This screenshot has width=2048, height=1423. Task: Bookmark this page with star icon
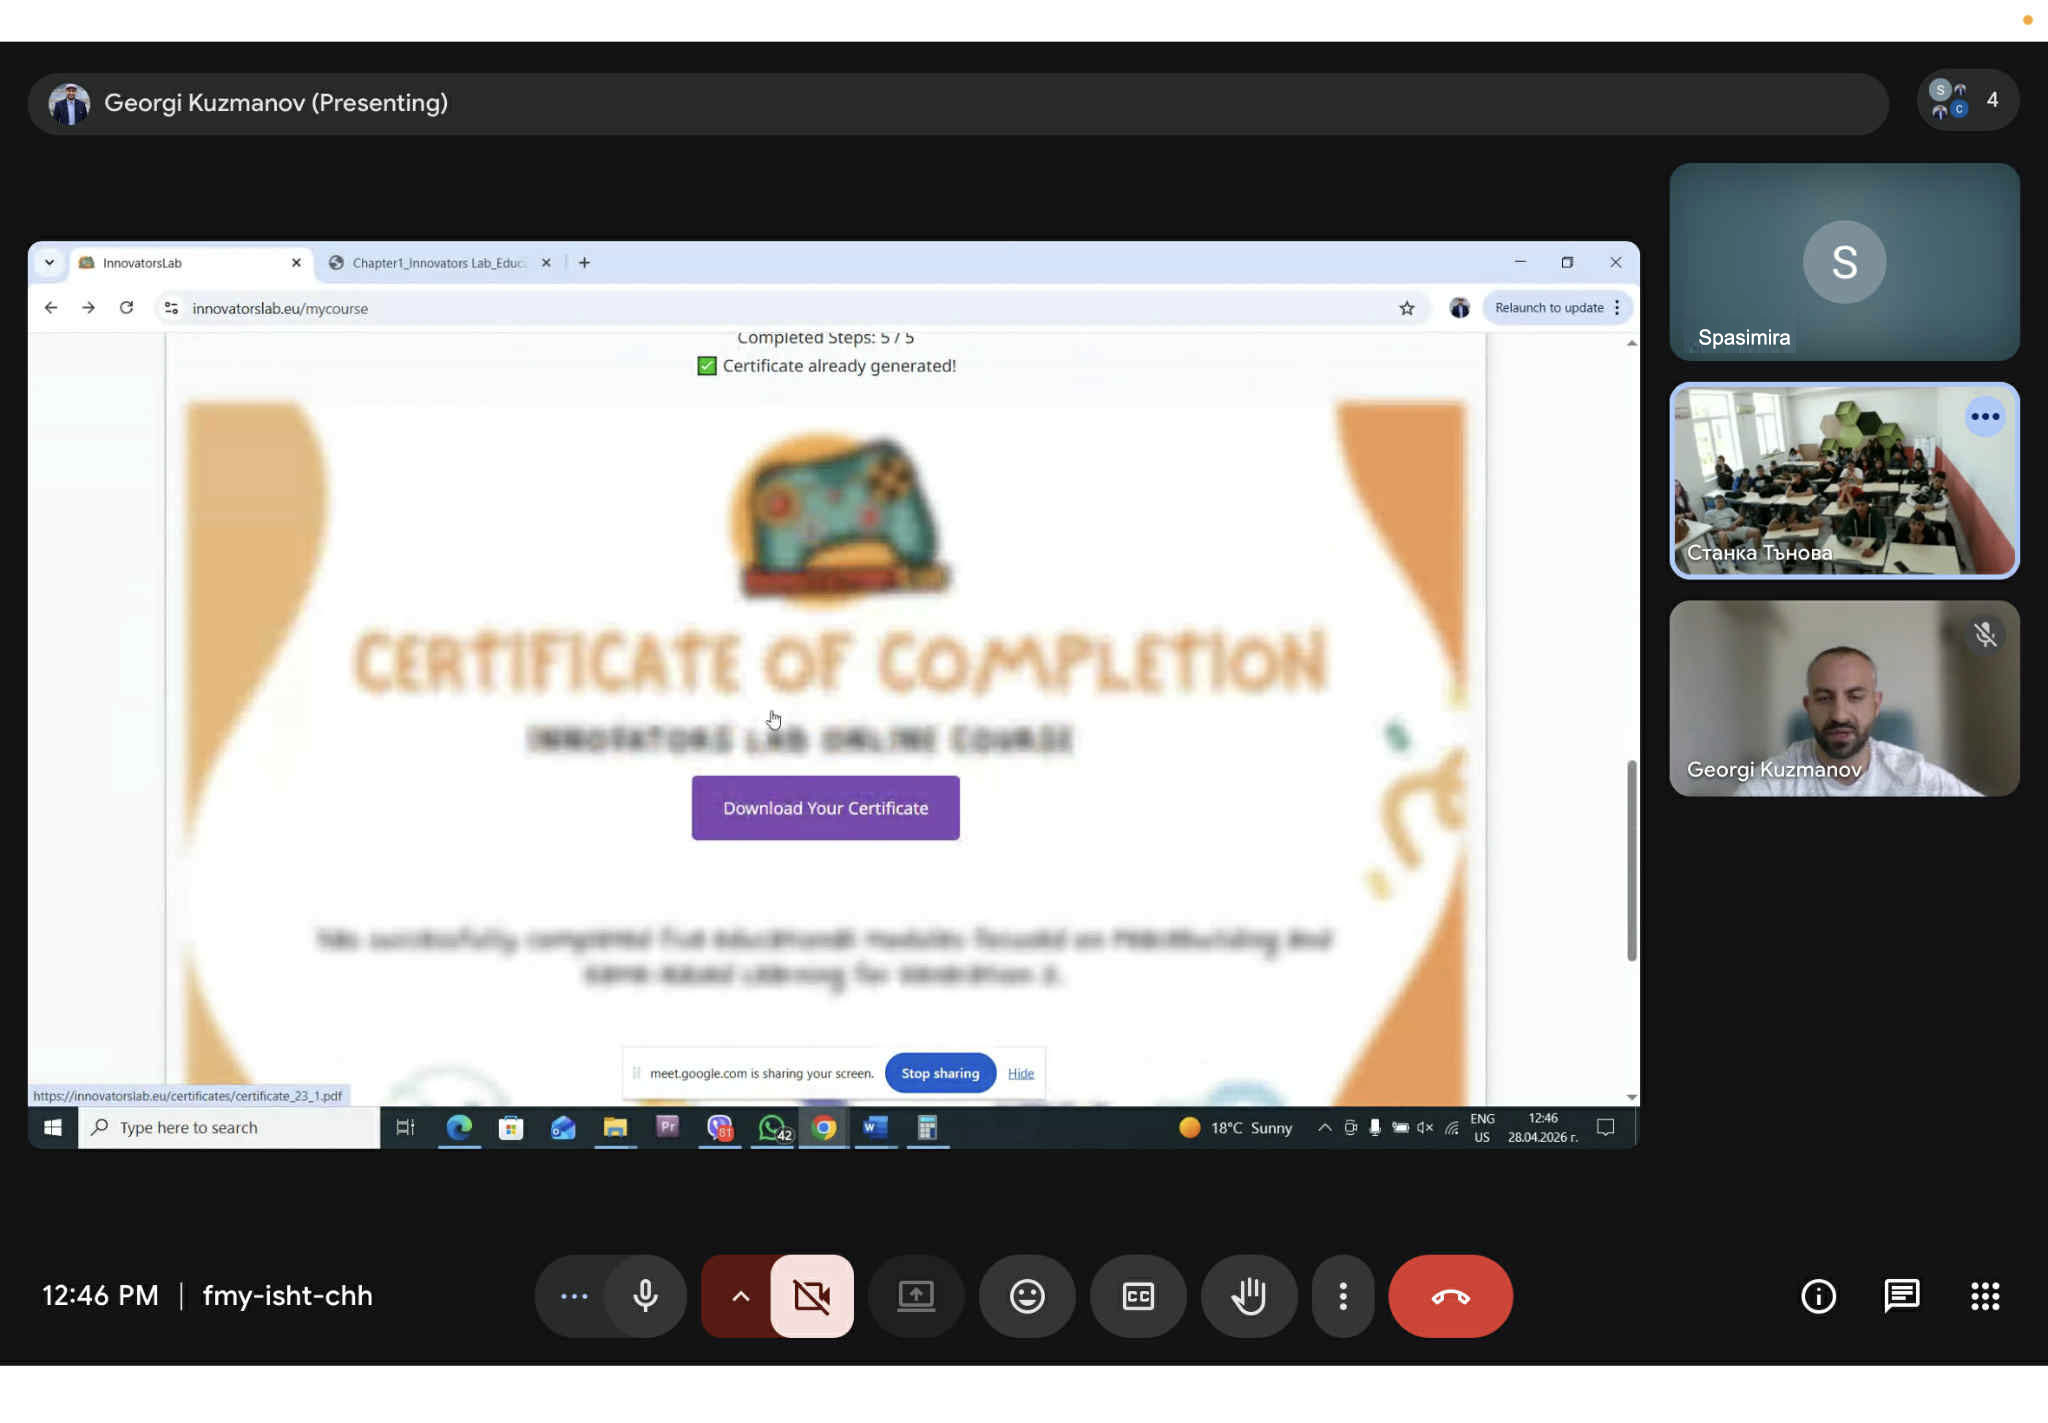(x=1407, y=308)
